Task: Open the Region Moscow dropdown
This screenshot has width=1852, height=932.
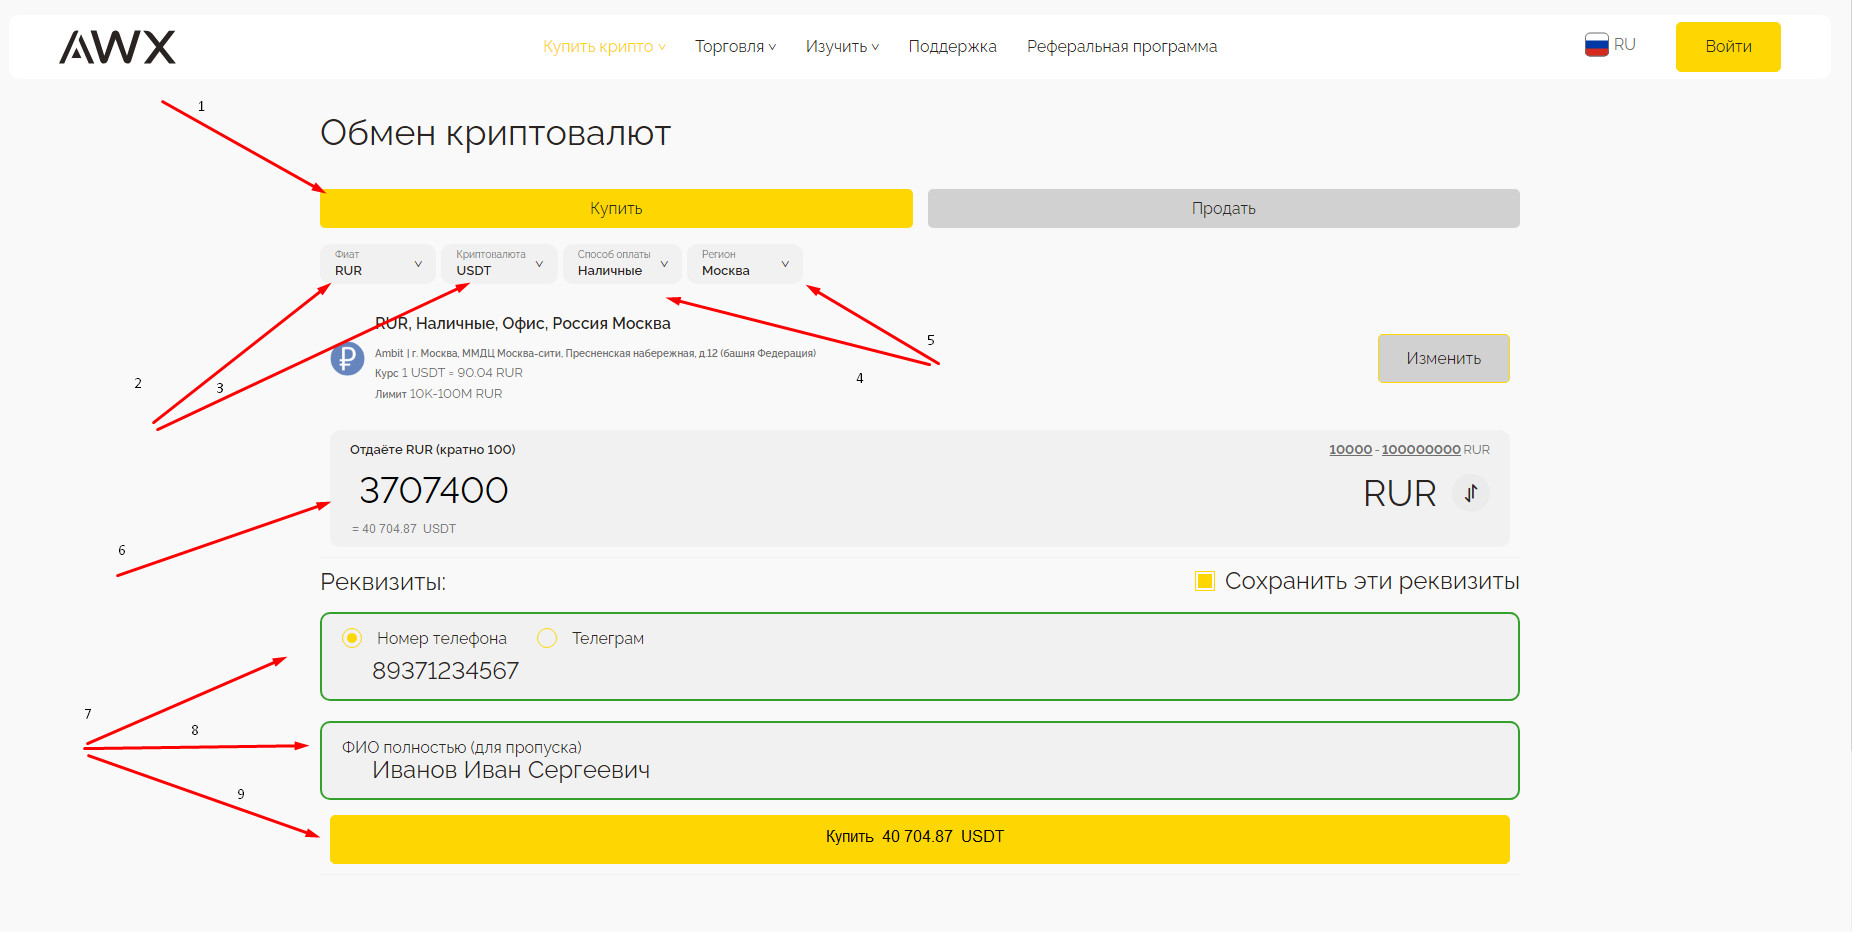Action: (x=744, y=264)
